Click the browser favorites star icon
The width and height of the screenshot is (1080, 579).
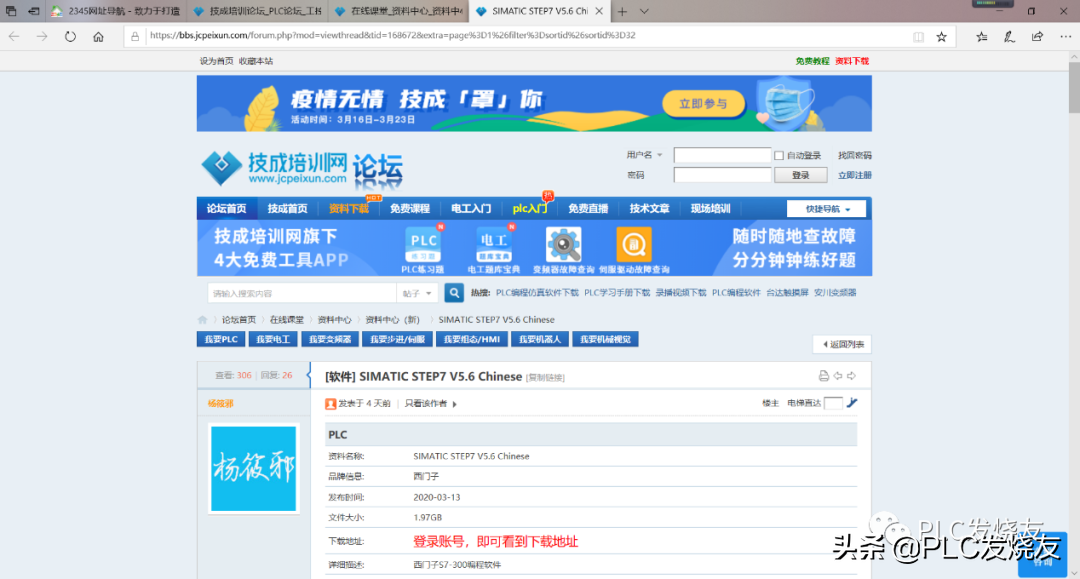[x=941, y=36]
